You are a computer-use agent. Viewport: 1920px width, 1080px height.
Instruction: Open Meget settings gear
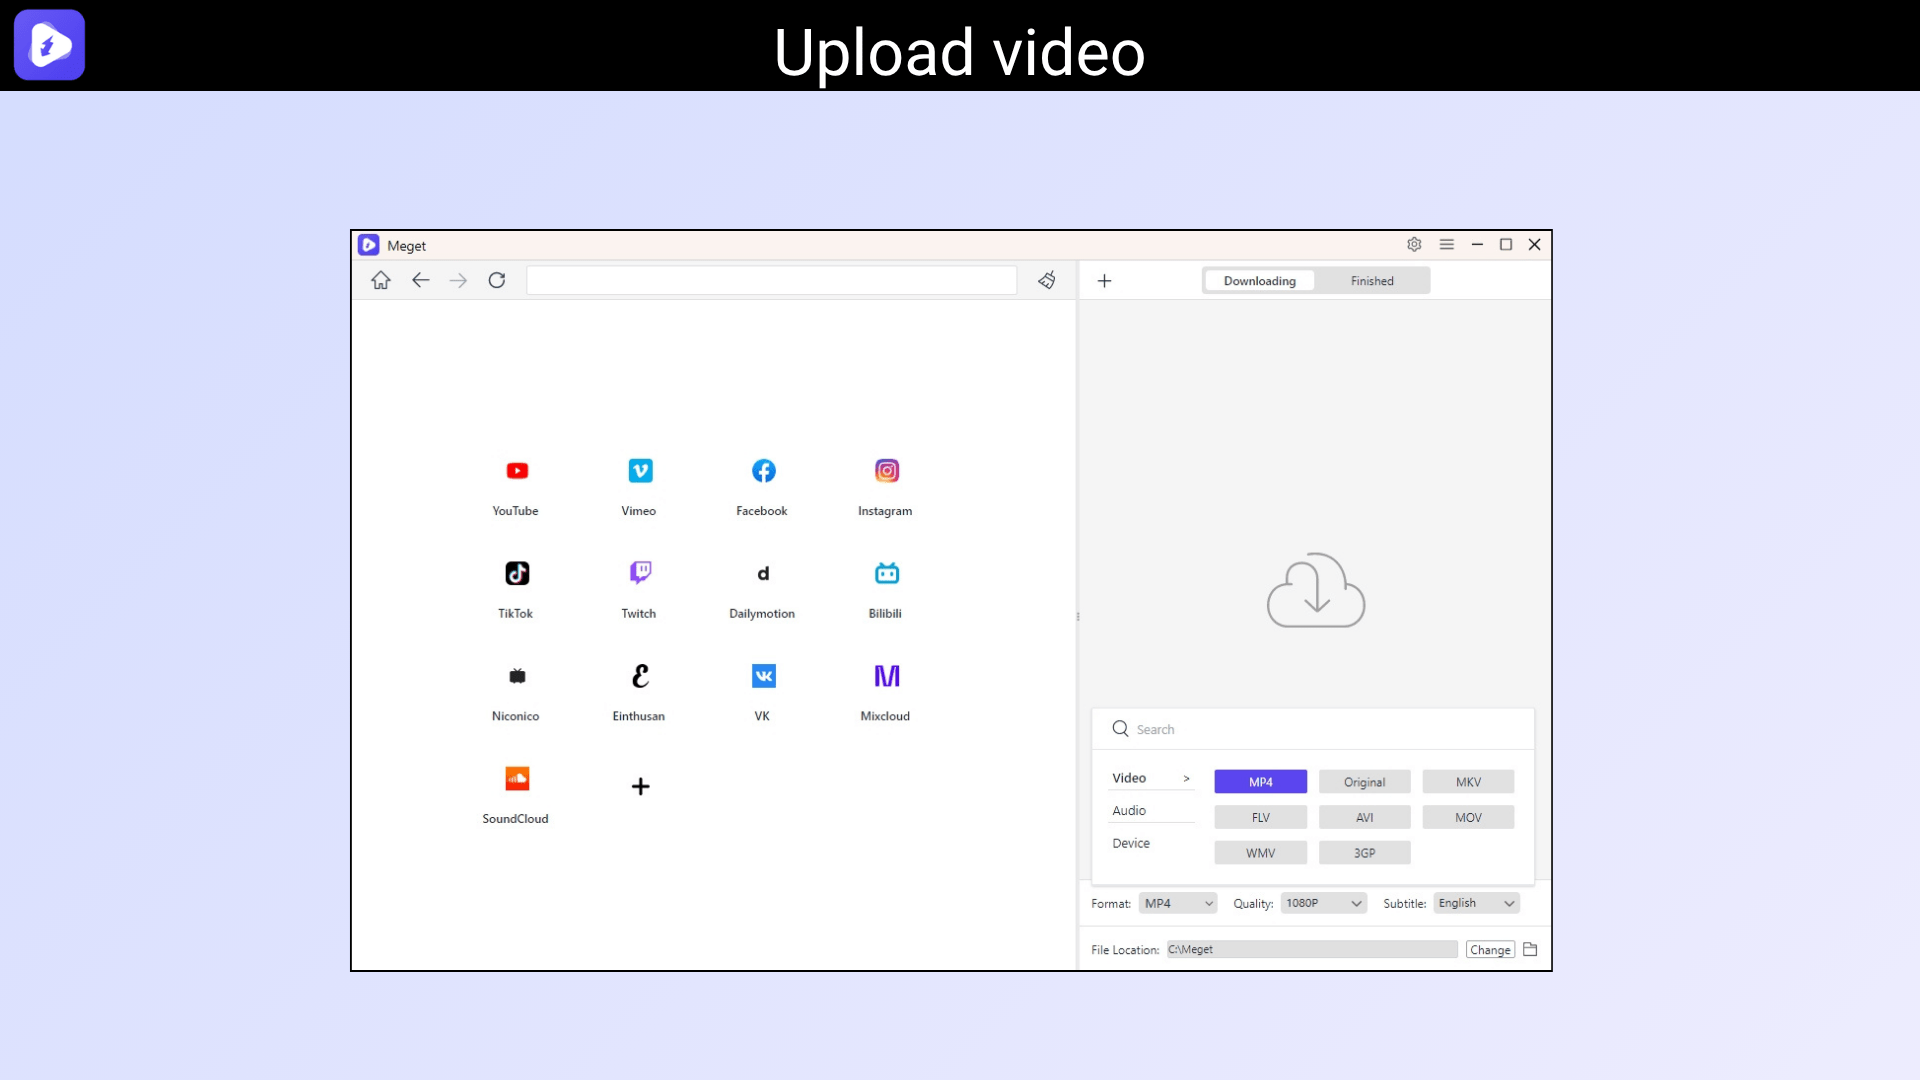[1414, 244]
